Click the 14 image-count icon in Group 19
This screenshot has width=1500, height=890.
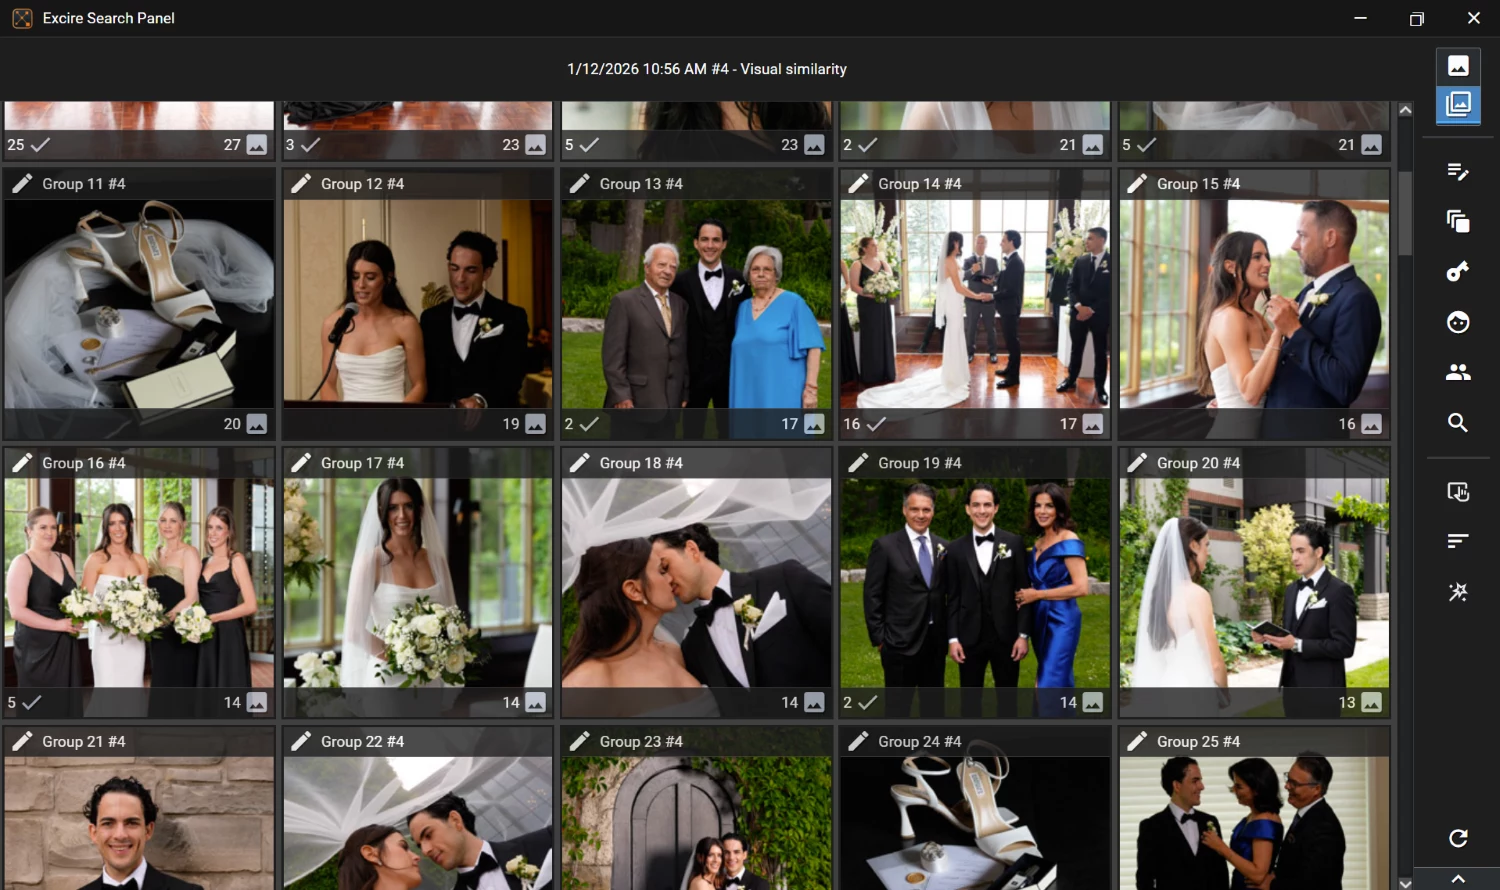pos(1093,703)
